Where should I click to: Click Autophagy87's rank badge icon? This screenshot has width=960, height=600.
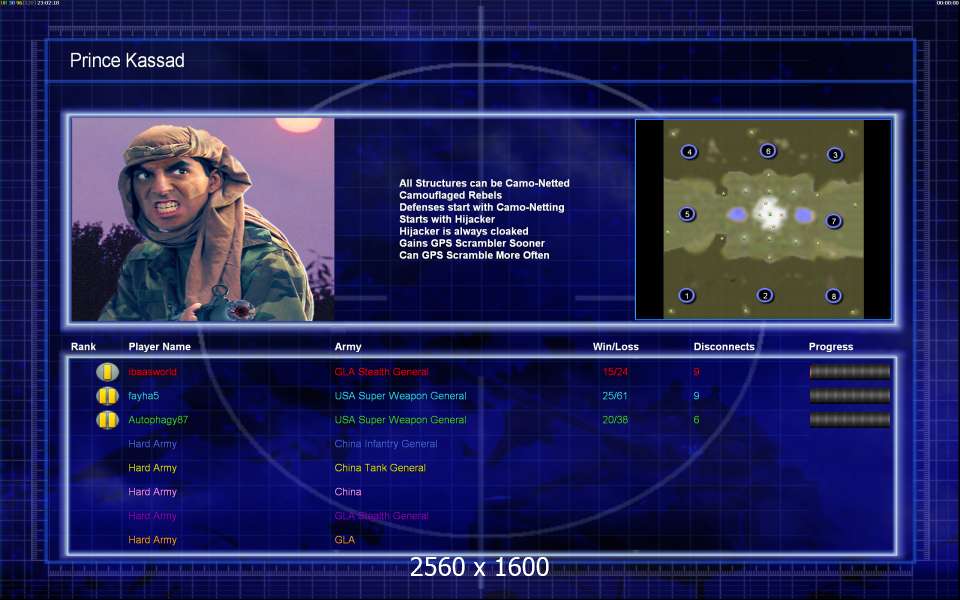[x=107, y=420]
